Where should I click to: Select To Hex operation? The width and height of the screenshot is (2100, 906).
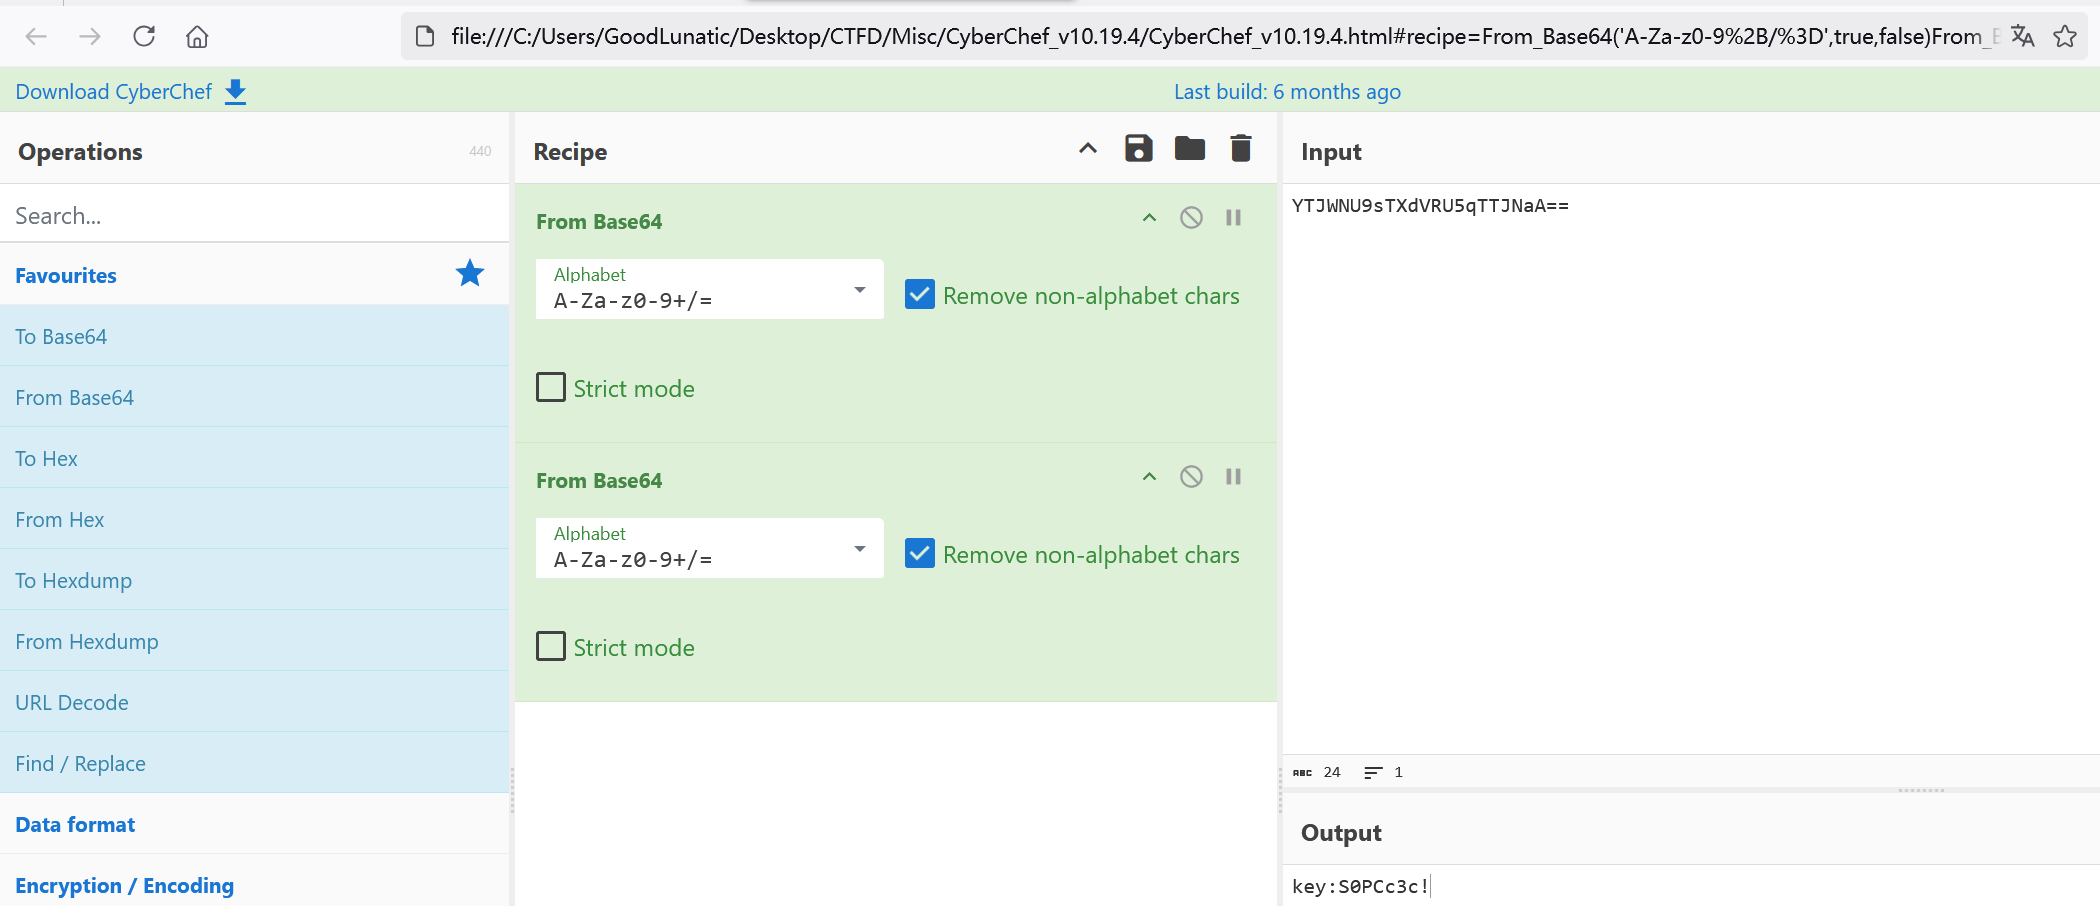point(254,458)
